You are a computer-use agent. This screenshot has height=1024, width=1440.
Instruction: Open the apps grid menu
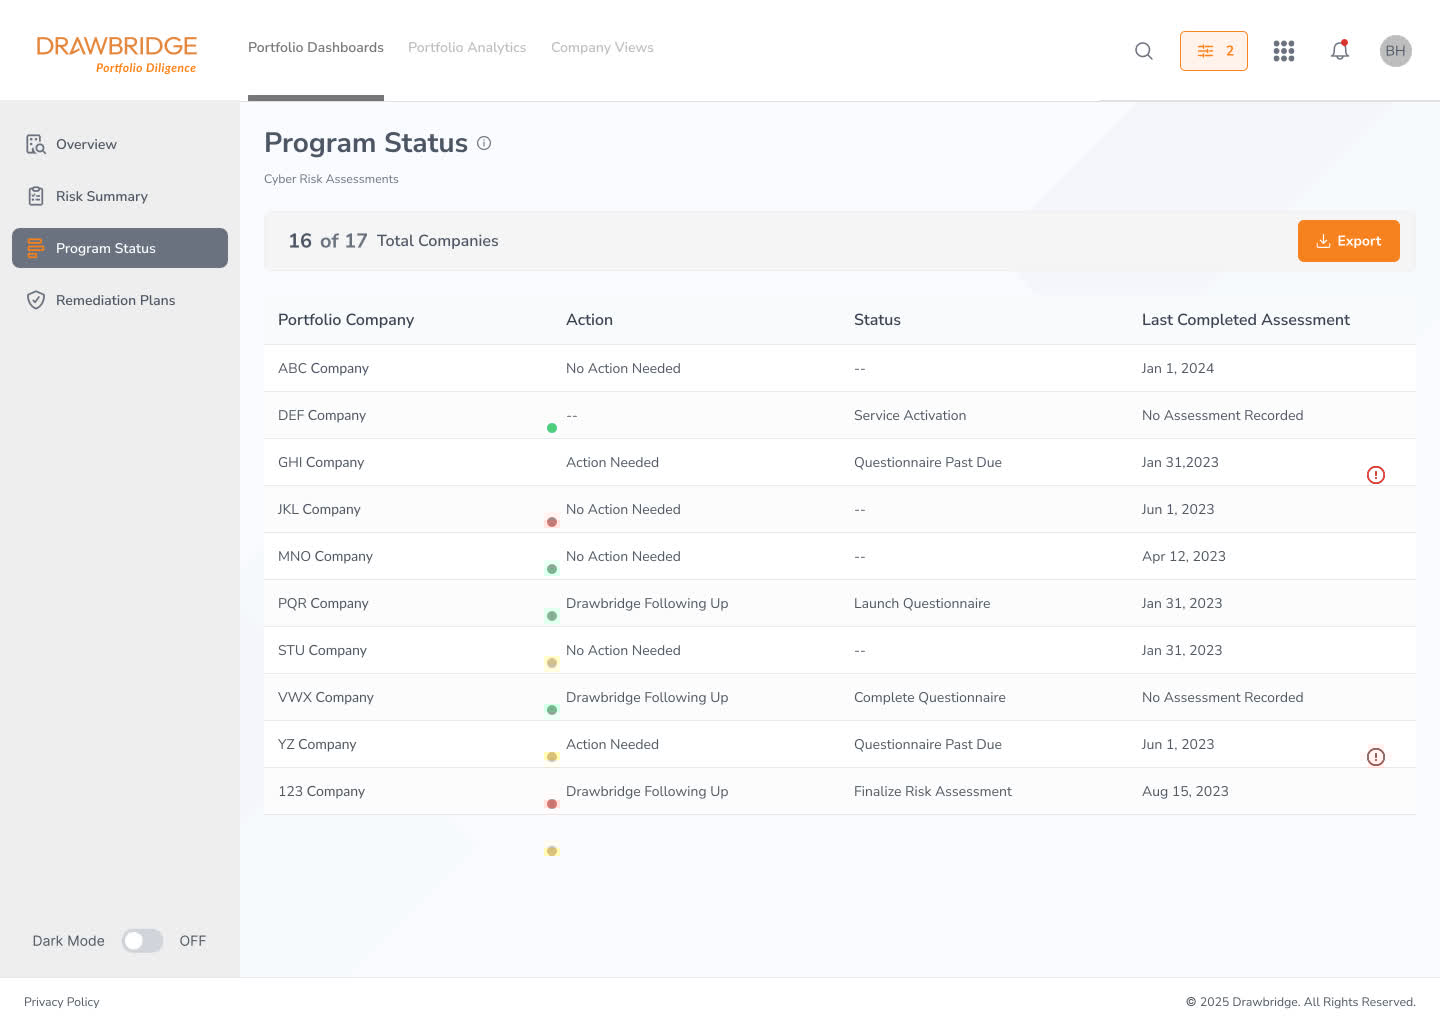1284,51
